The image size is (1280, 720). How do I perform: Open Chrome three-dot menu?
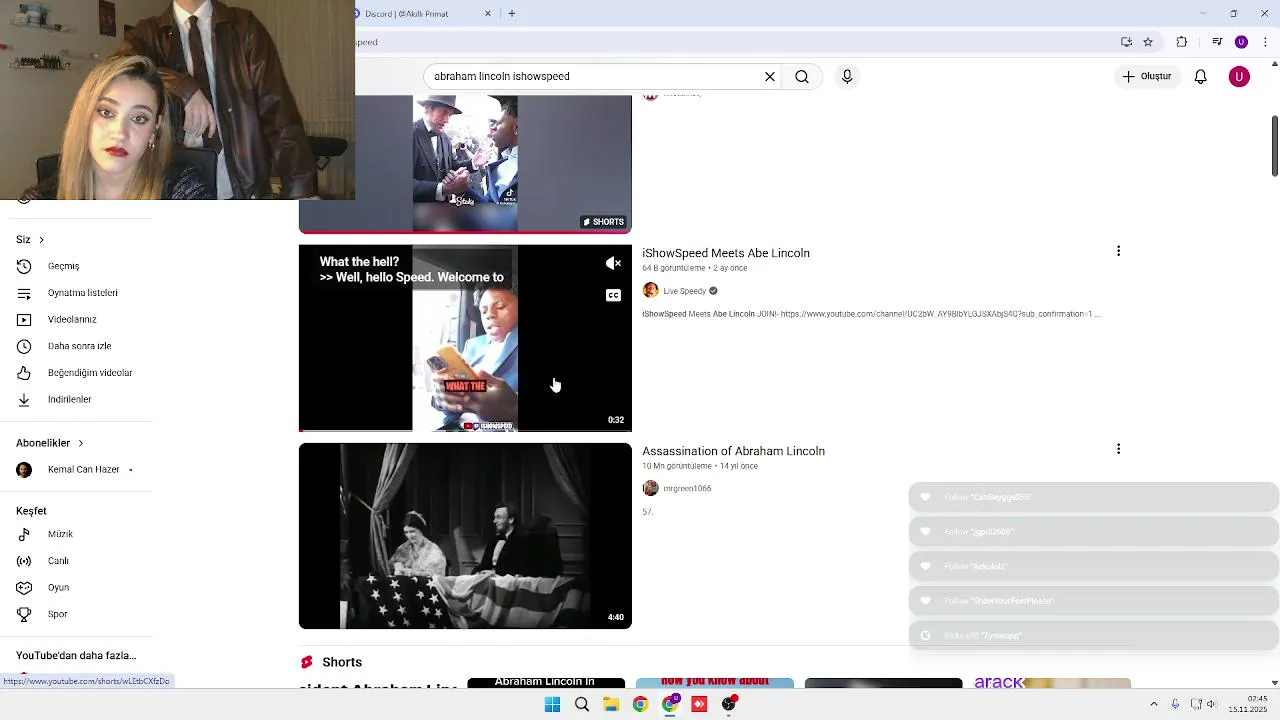pos(1265,42)
